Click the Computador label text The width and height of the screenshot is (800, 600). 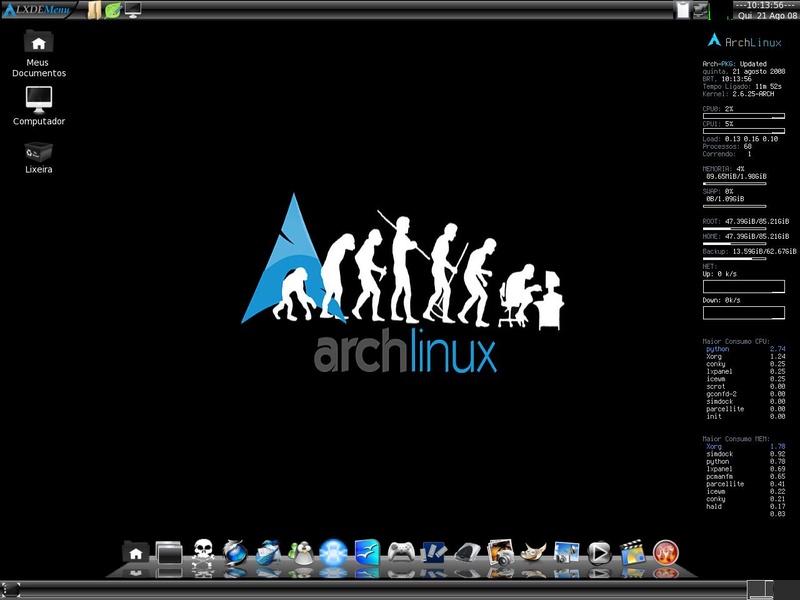point(39,121)
